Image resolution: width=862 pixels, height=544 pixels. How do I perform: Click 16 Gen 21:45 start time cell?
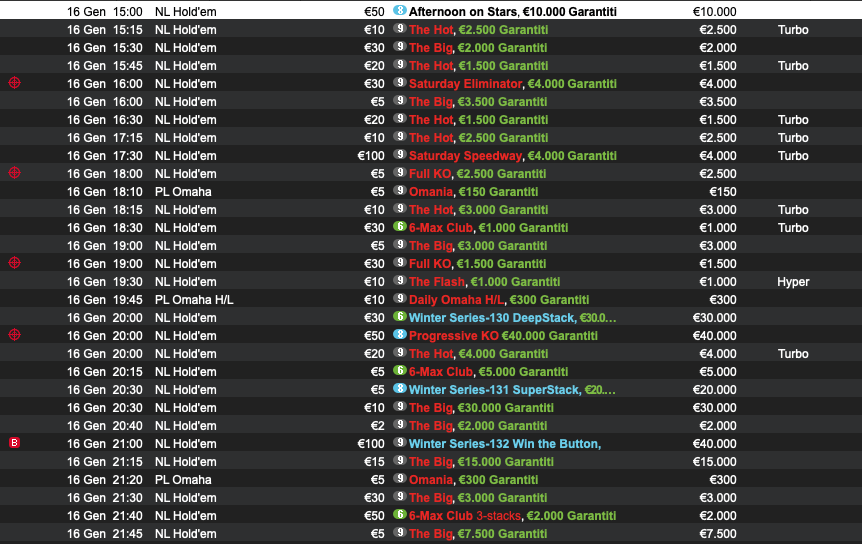pos(104,534)
